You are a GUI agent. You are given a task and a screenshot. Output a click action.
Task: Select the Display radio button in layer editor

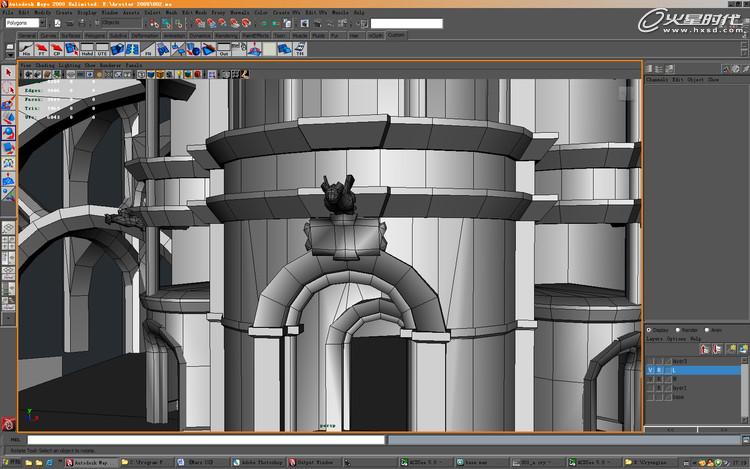[x=649, y=330]
